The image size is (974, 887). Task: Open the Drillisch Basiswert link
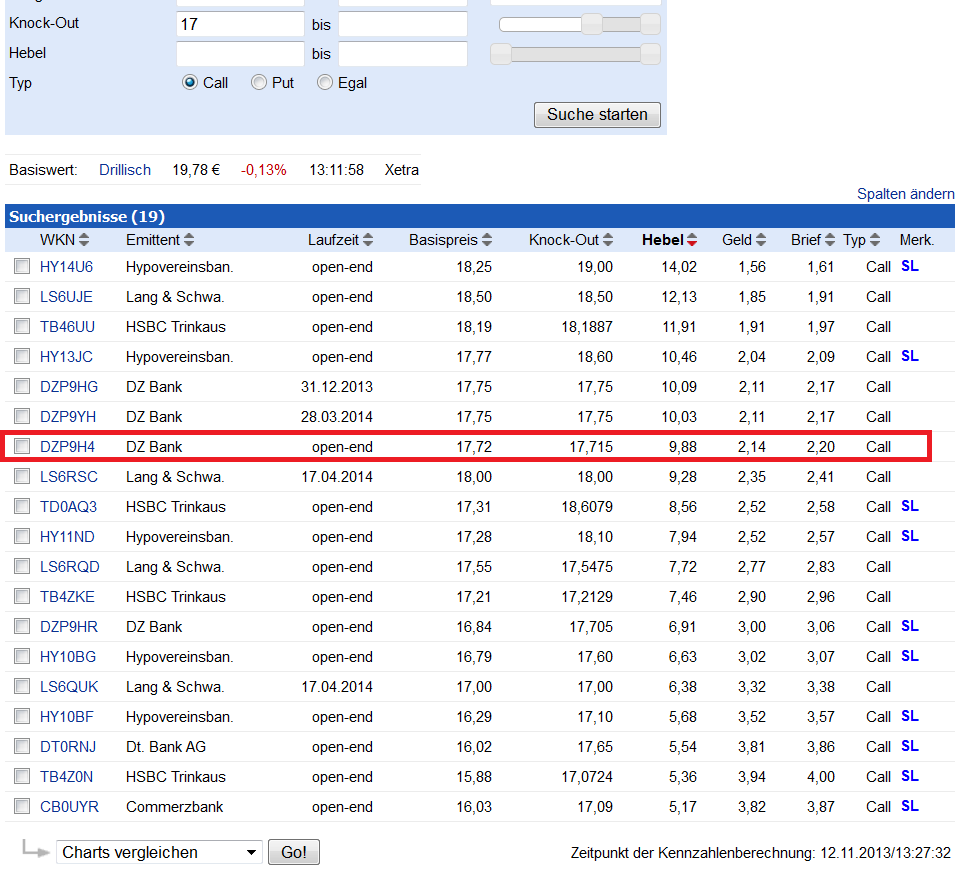pos(125,170)
